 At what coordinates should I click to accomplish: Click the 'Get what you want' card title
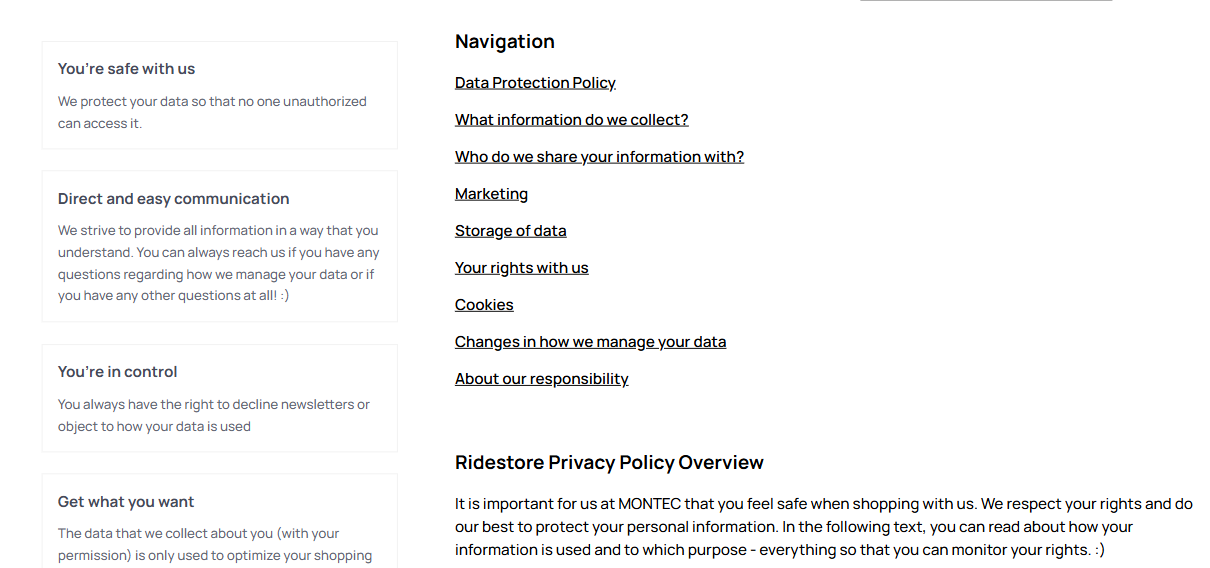126,502
